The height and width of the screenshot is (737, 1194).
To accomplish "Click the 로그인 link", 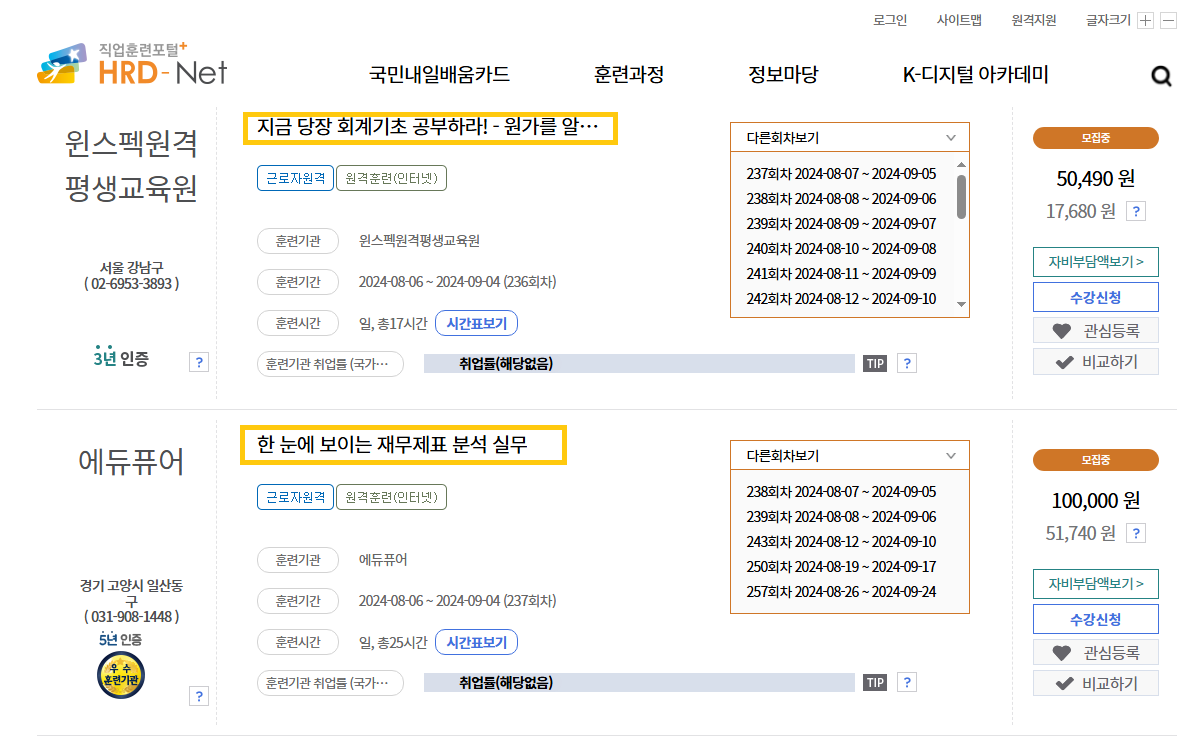I will coord(889,21).
